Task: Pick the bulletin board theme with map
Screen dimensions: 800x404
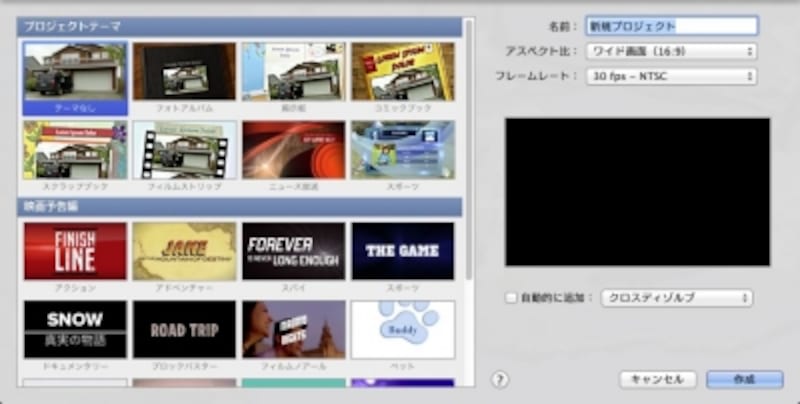Action: (293, 71)
